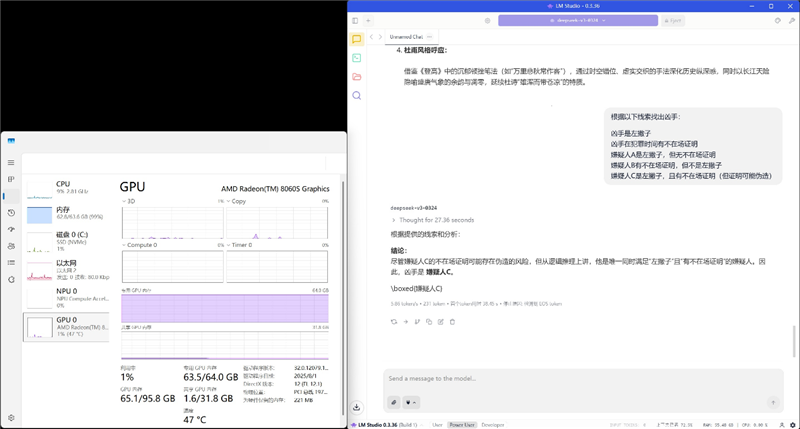Continue the assistant message with arrow icon
Viewport: 800px width, 429px height.
[x=406, y=322]
